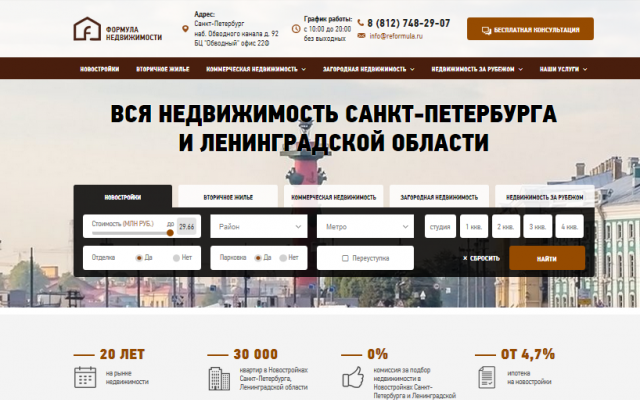Click the phone handset icon
Viewport: 640px width, 400px height.
360,23
